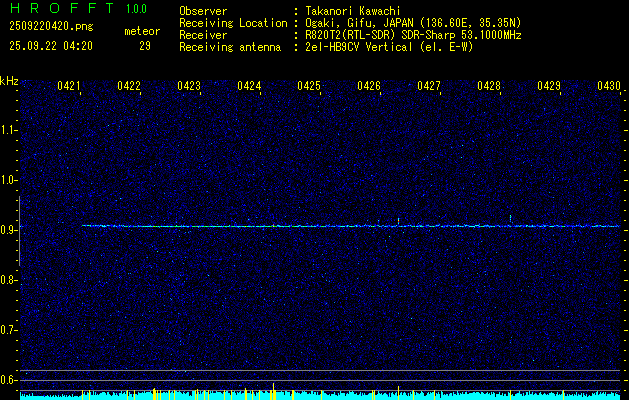Click the 0.8 kHz axis label
The width and height of the screenshot is (629, 400).
click(7, 280)
